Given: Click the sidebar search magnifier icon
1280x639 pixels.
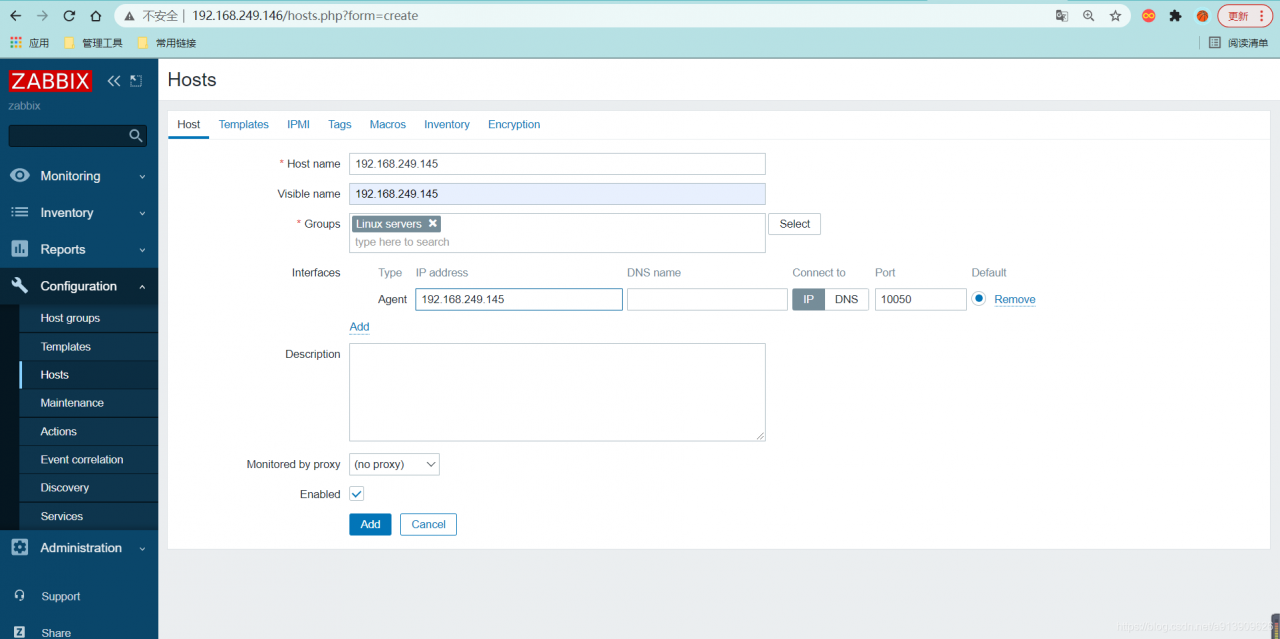Looking at the screenshot, I should tap(136, 135).
